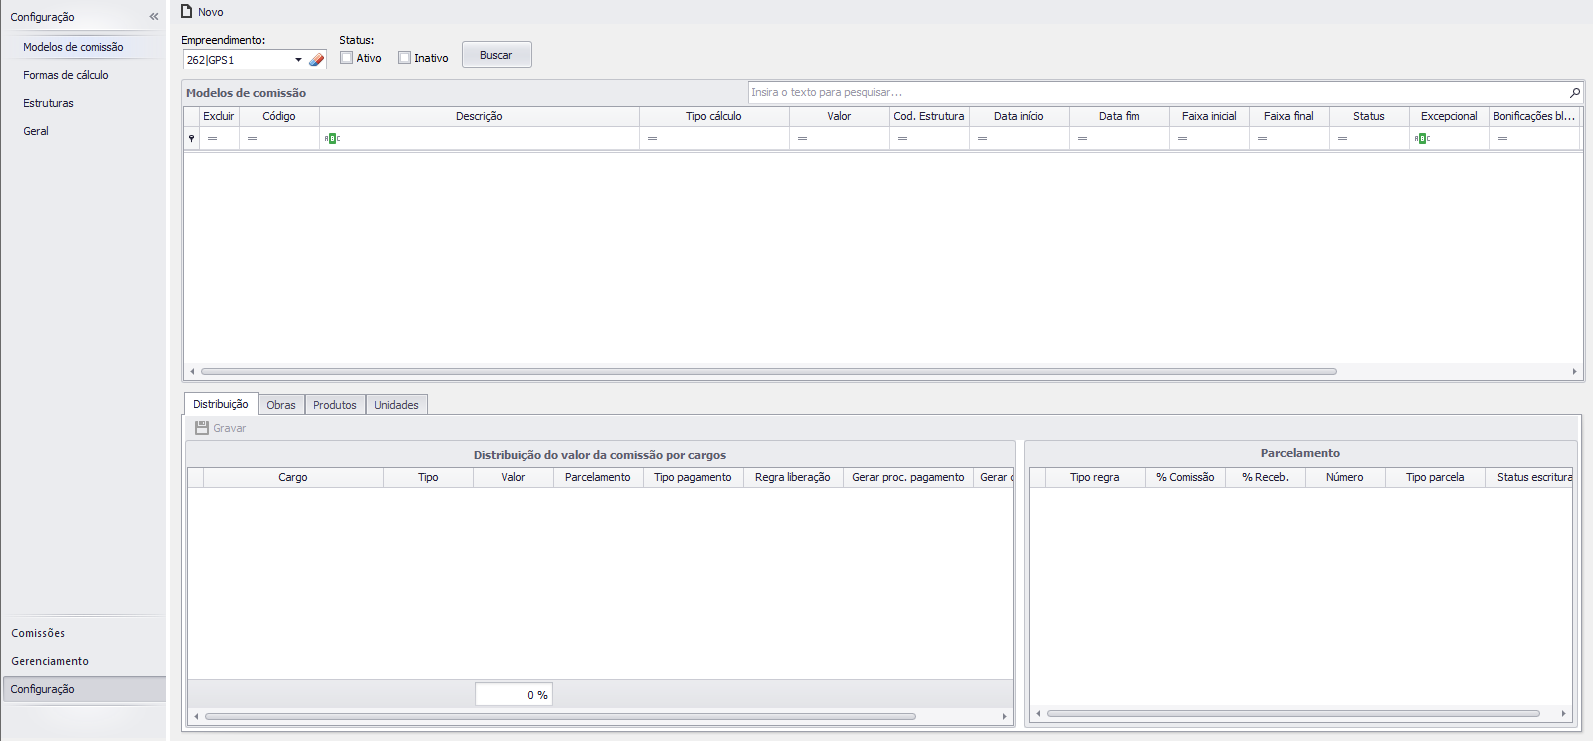Screen dimensions: 1593x741
Task: Sort by the Cargo column header
Action: (293, 477)
